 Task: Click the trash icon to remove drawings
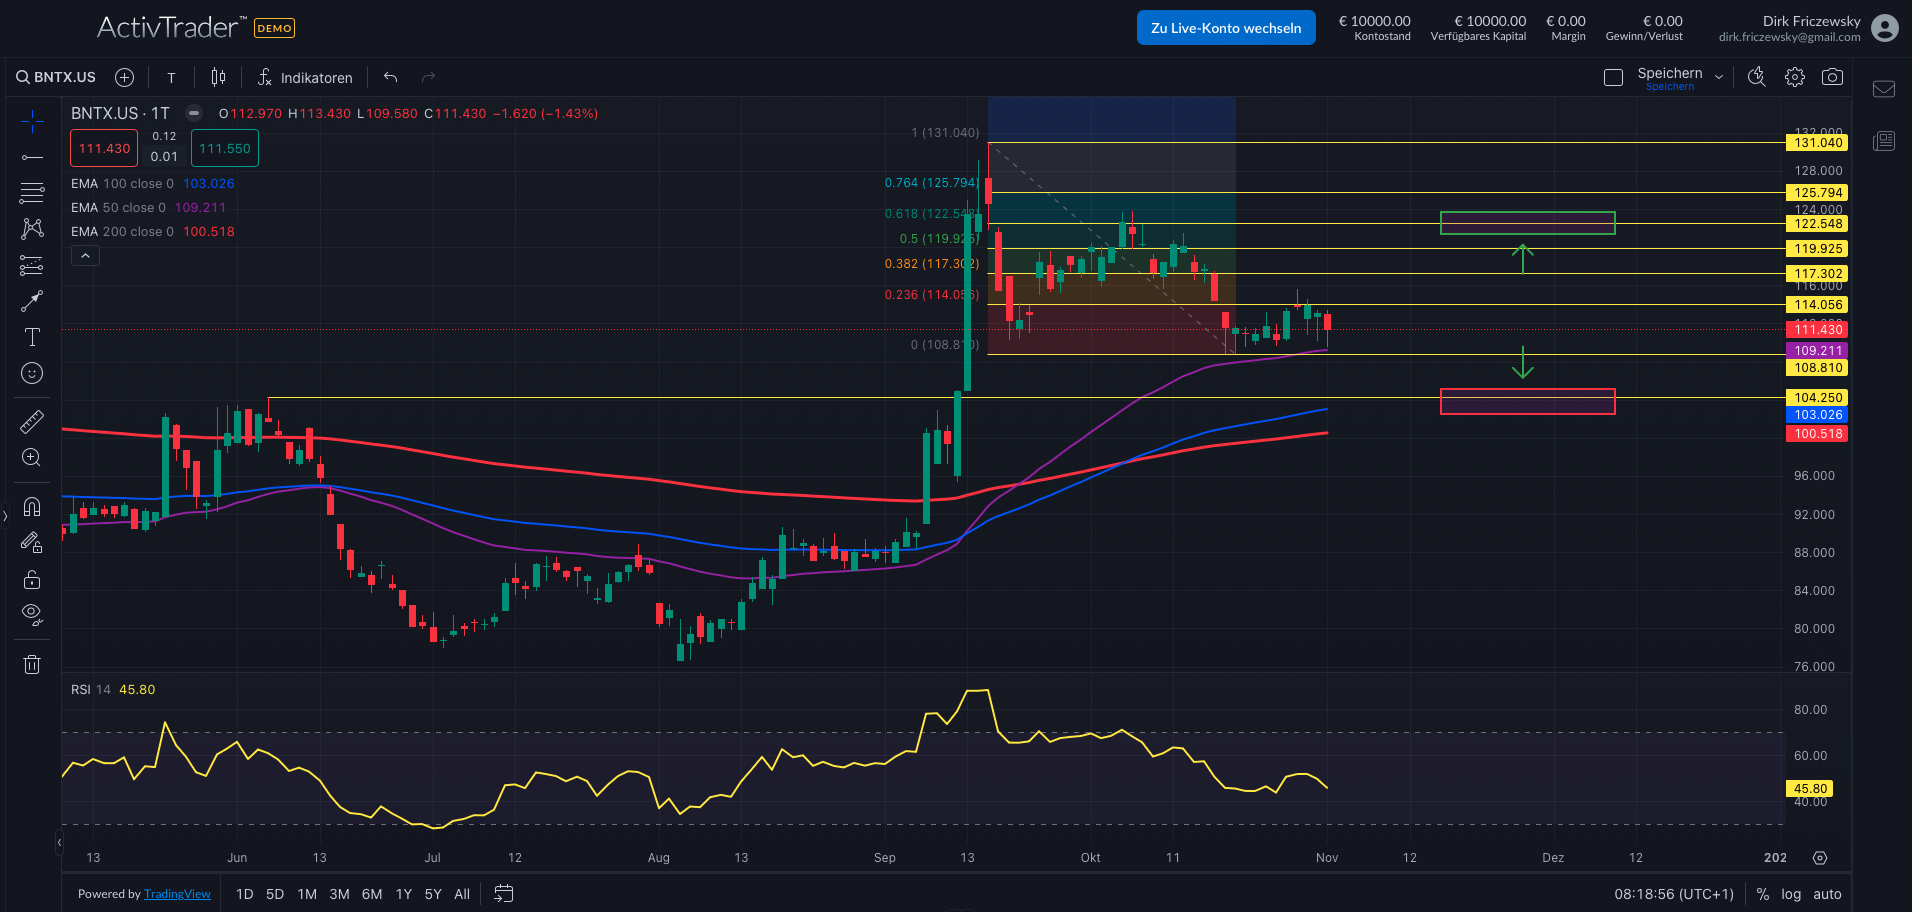pyautogui.click(x=32, y=665)
